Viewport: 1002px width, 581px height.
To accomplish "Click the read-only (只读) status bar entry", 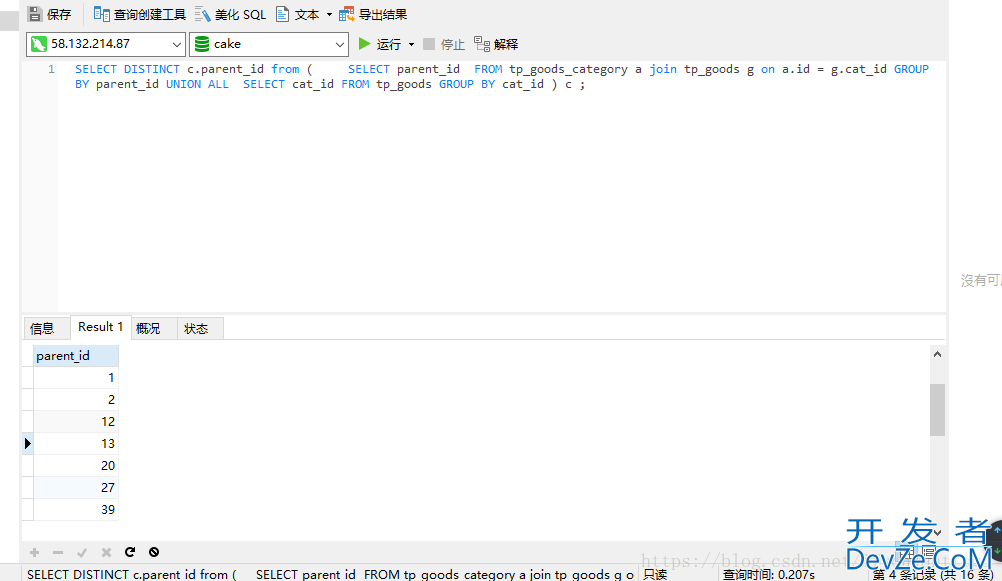I will (x=655, y=575).
